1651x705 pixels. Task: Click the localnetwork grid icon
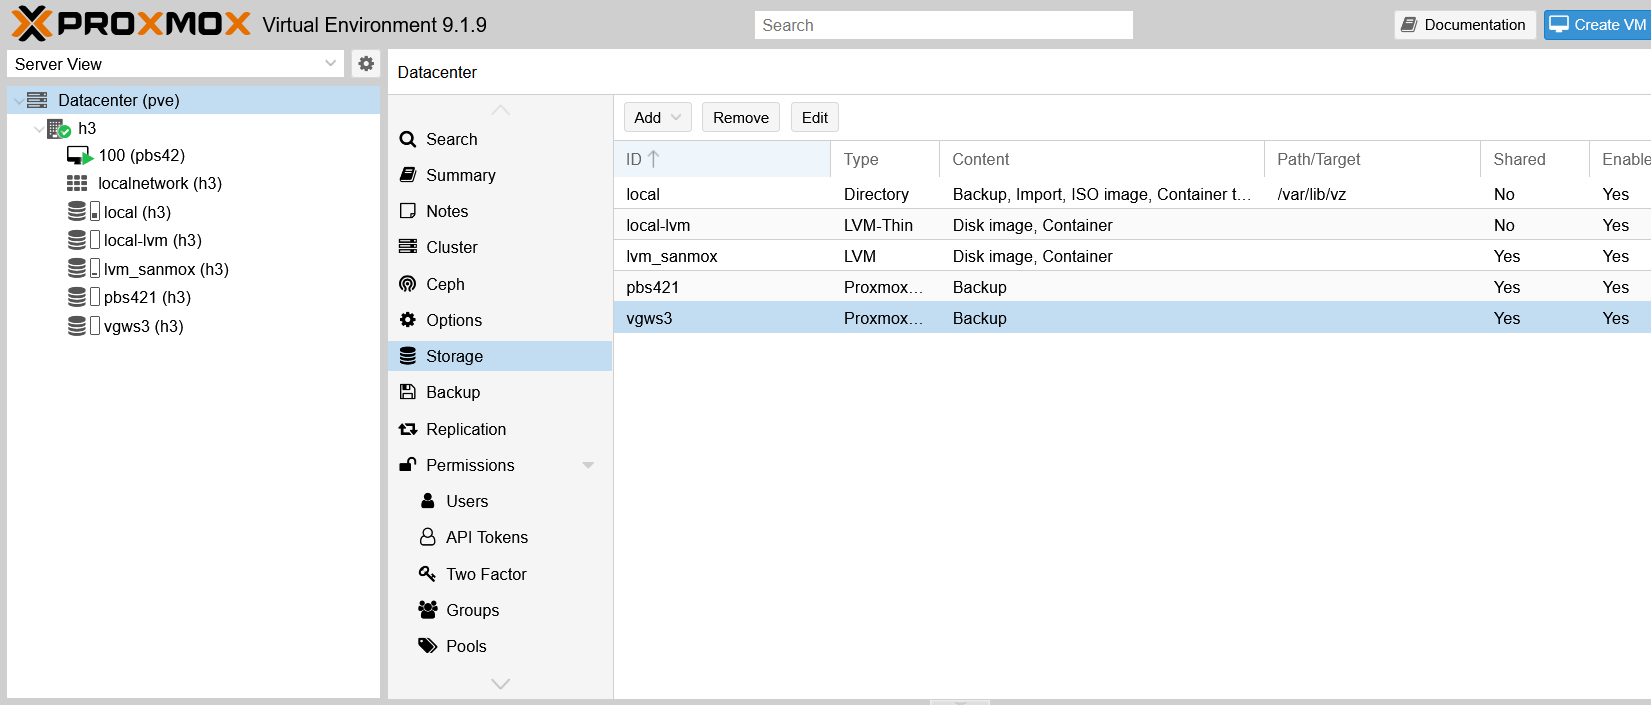[x=77, y=183]
